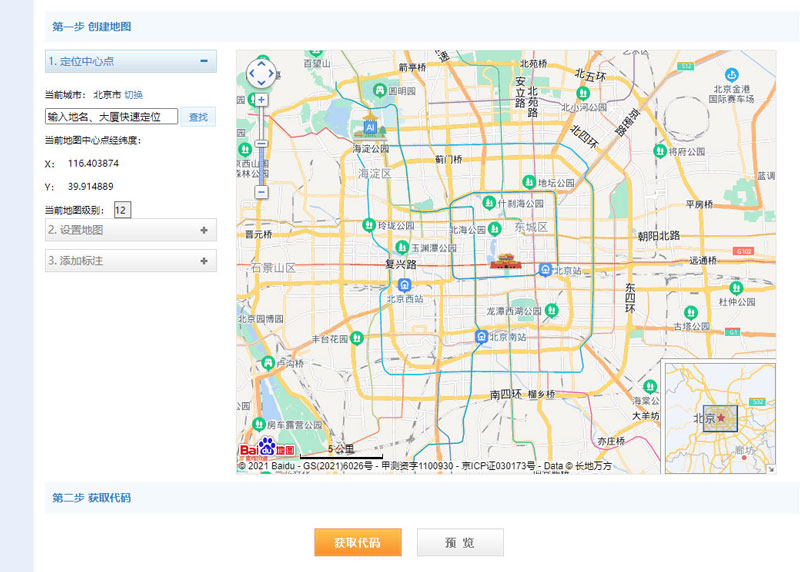
Task: Click the 北海公园 park icon
Action: click(494, 229)
